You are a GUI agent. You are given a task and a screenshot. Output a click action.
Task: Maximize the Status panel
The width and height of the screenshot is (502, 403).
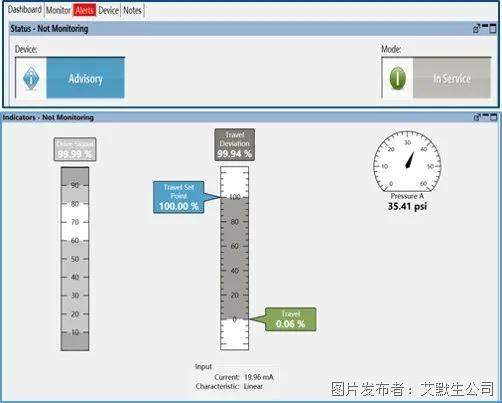(493, 29)
